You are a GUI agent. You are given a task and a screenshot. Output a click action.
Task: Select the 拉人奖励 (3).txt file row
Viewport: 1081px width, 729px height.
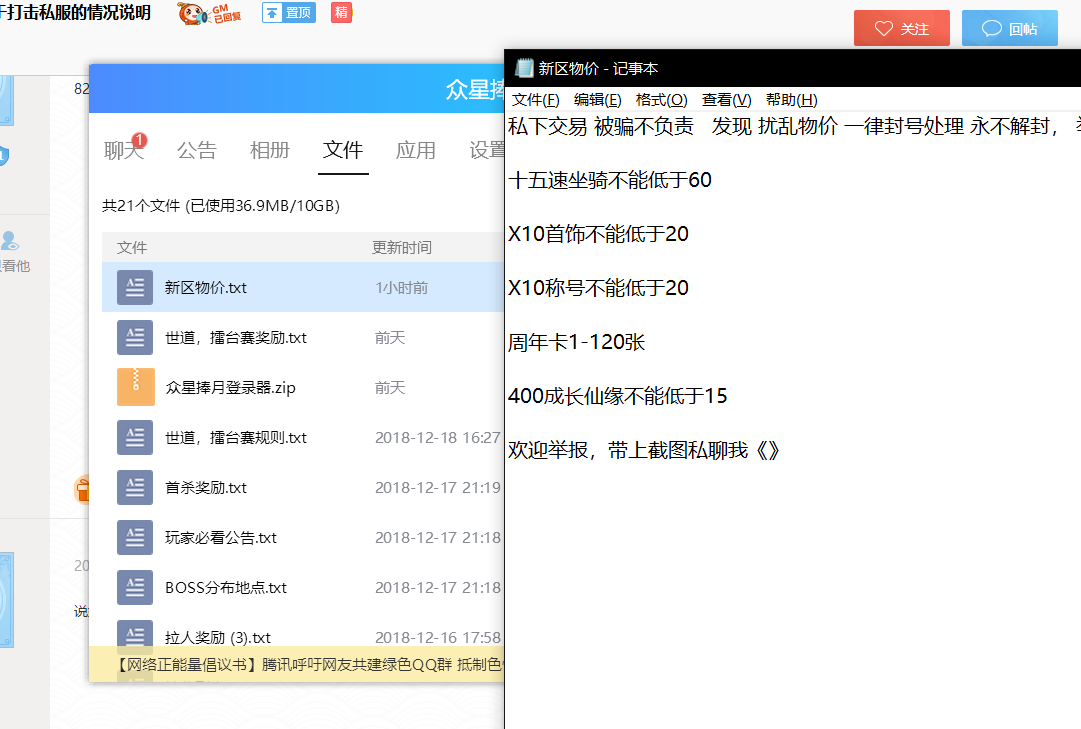[x=300, y=637]
